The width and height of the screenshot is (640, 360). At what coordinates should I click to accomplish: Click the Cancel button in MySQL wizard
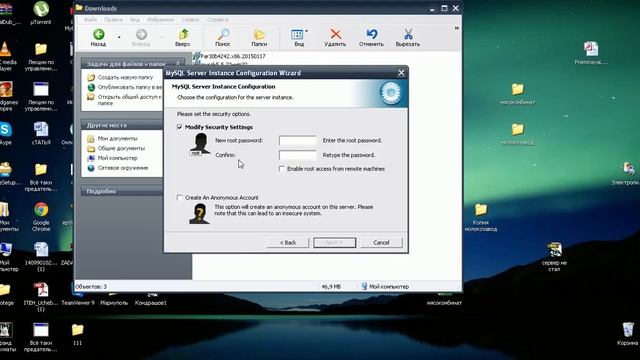(381, 242)
